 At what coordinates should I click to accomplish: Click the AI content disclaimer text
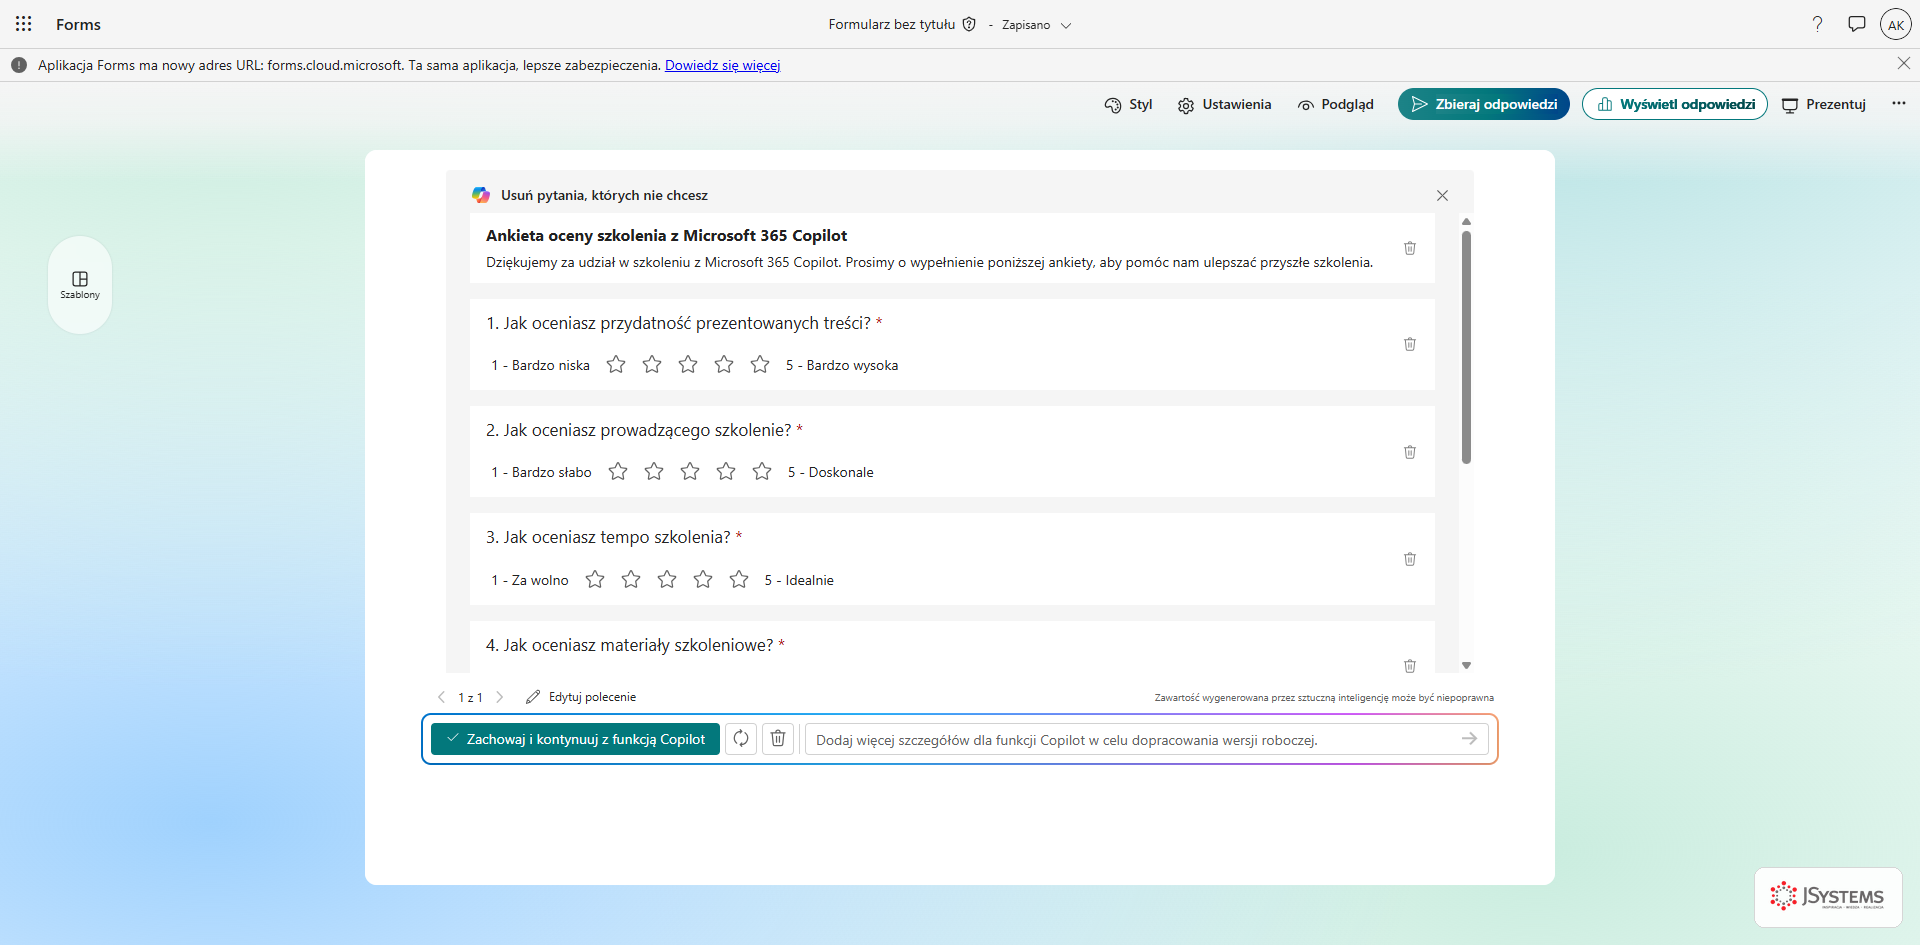[x=1324, y=698]
